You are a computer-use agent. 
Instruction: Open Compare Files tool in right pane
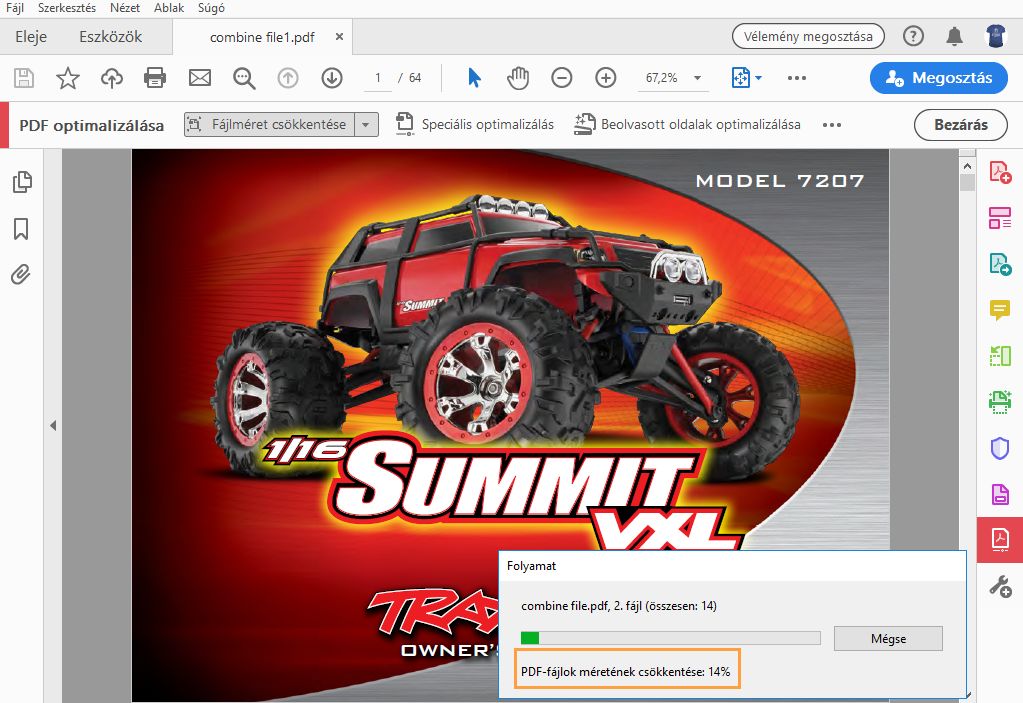click(x=1000, y=356)
